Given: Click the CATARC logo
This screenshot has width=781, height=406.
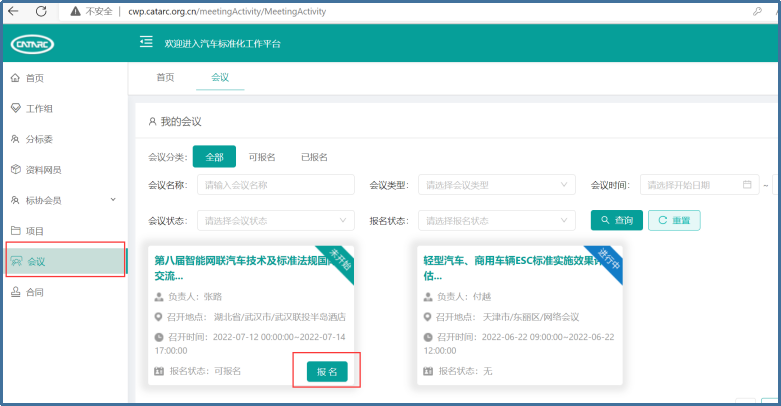Looking at the screenshot, I should [x=36, y=43].
